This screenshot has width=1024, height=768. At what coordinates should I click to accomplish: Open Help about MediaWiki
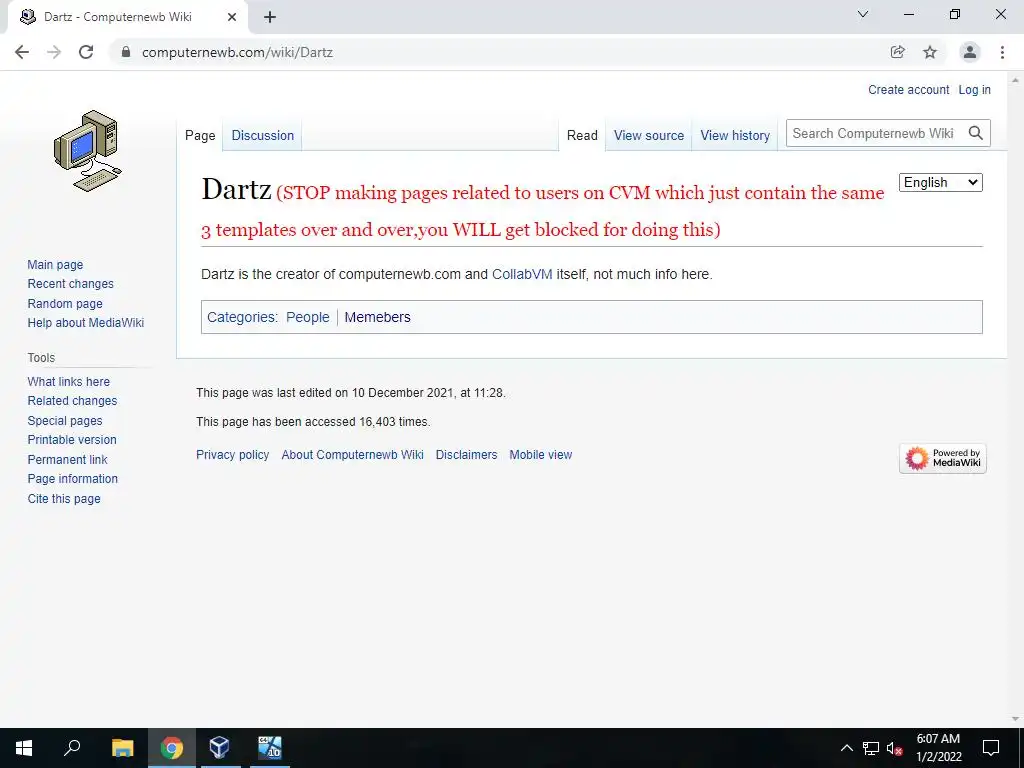86,323
